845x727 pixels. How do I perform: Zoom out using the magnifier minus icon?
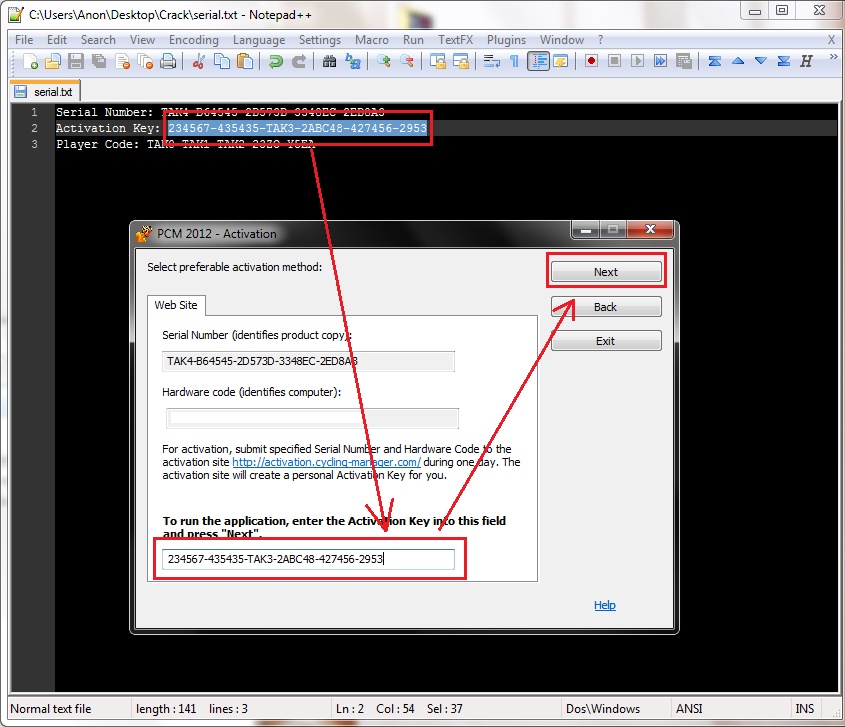tap(407, 61)
